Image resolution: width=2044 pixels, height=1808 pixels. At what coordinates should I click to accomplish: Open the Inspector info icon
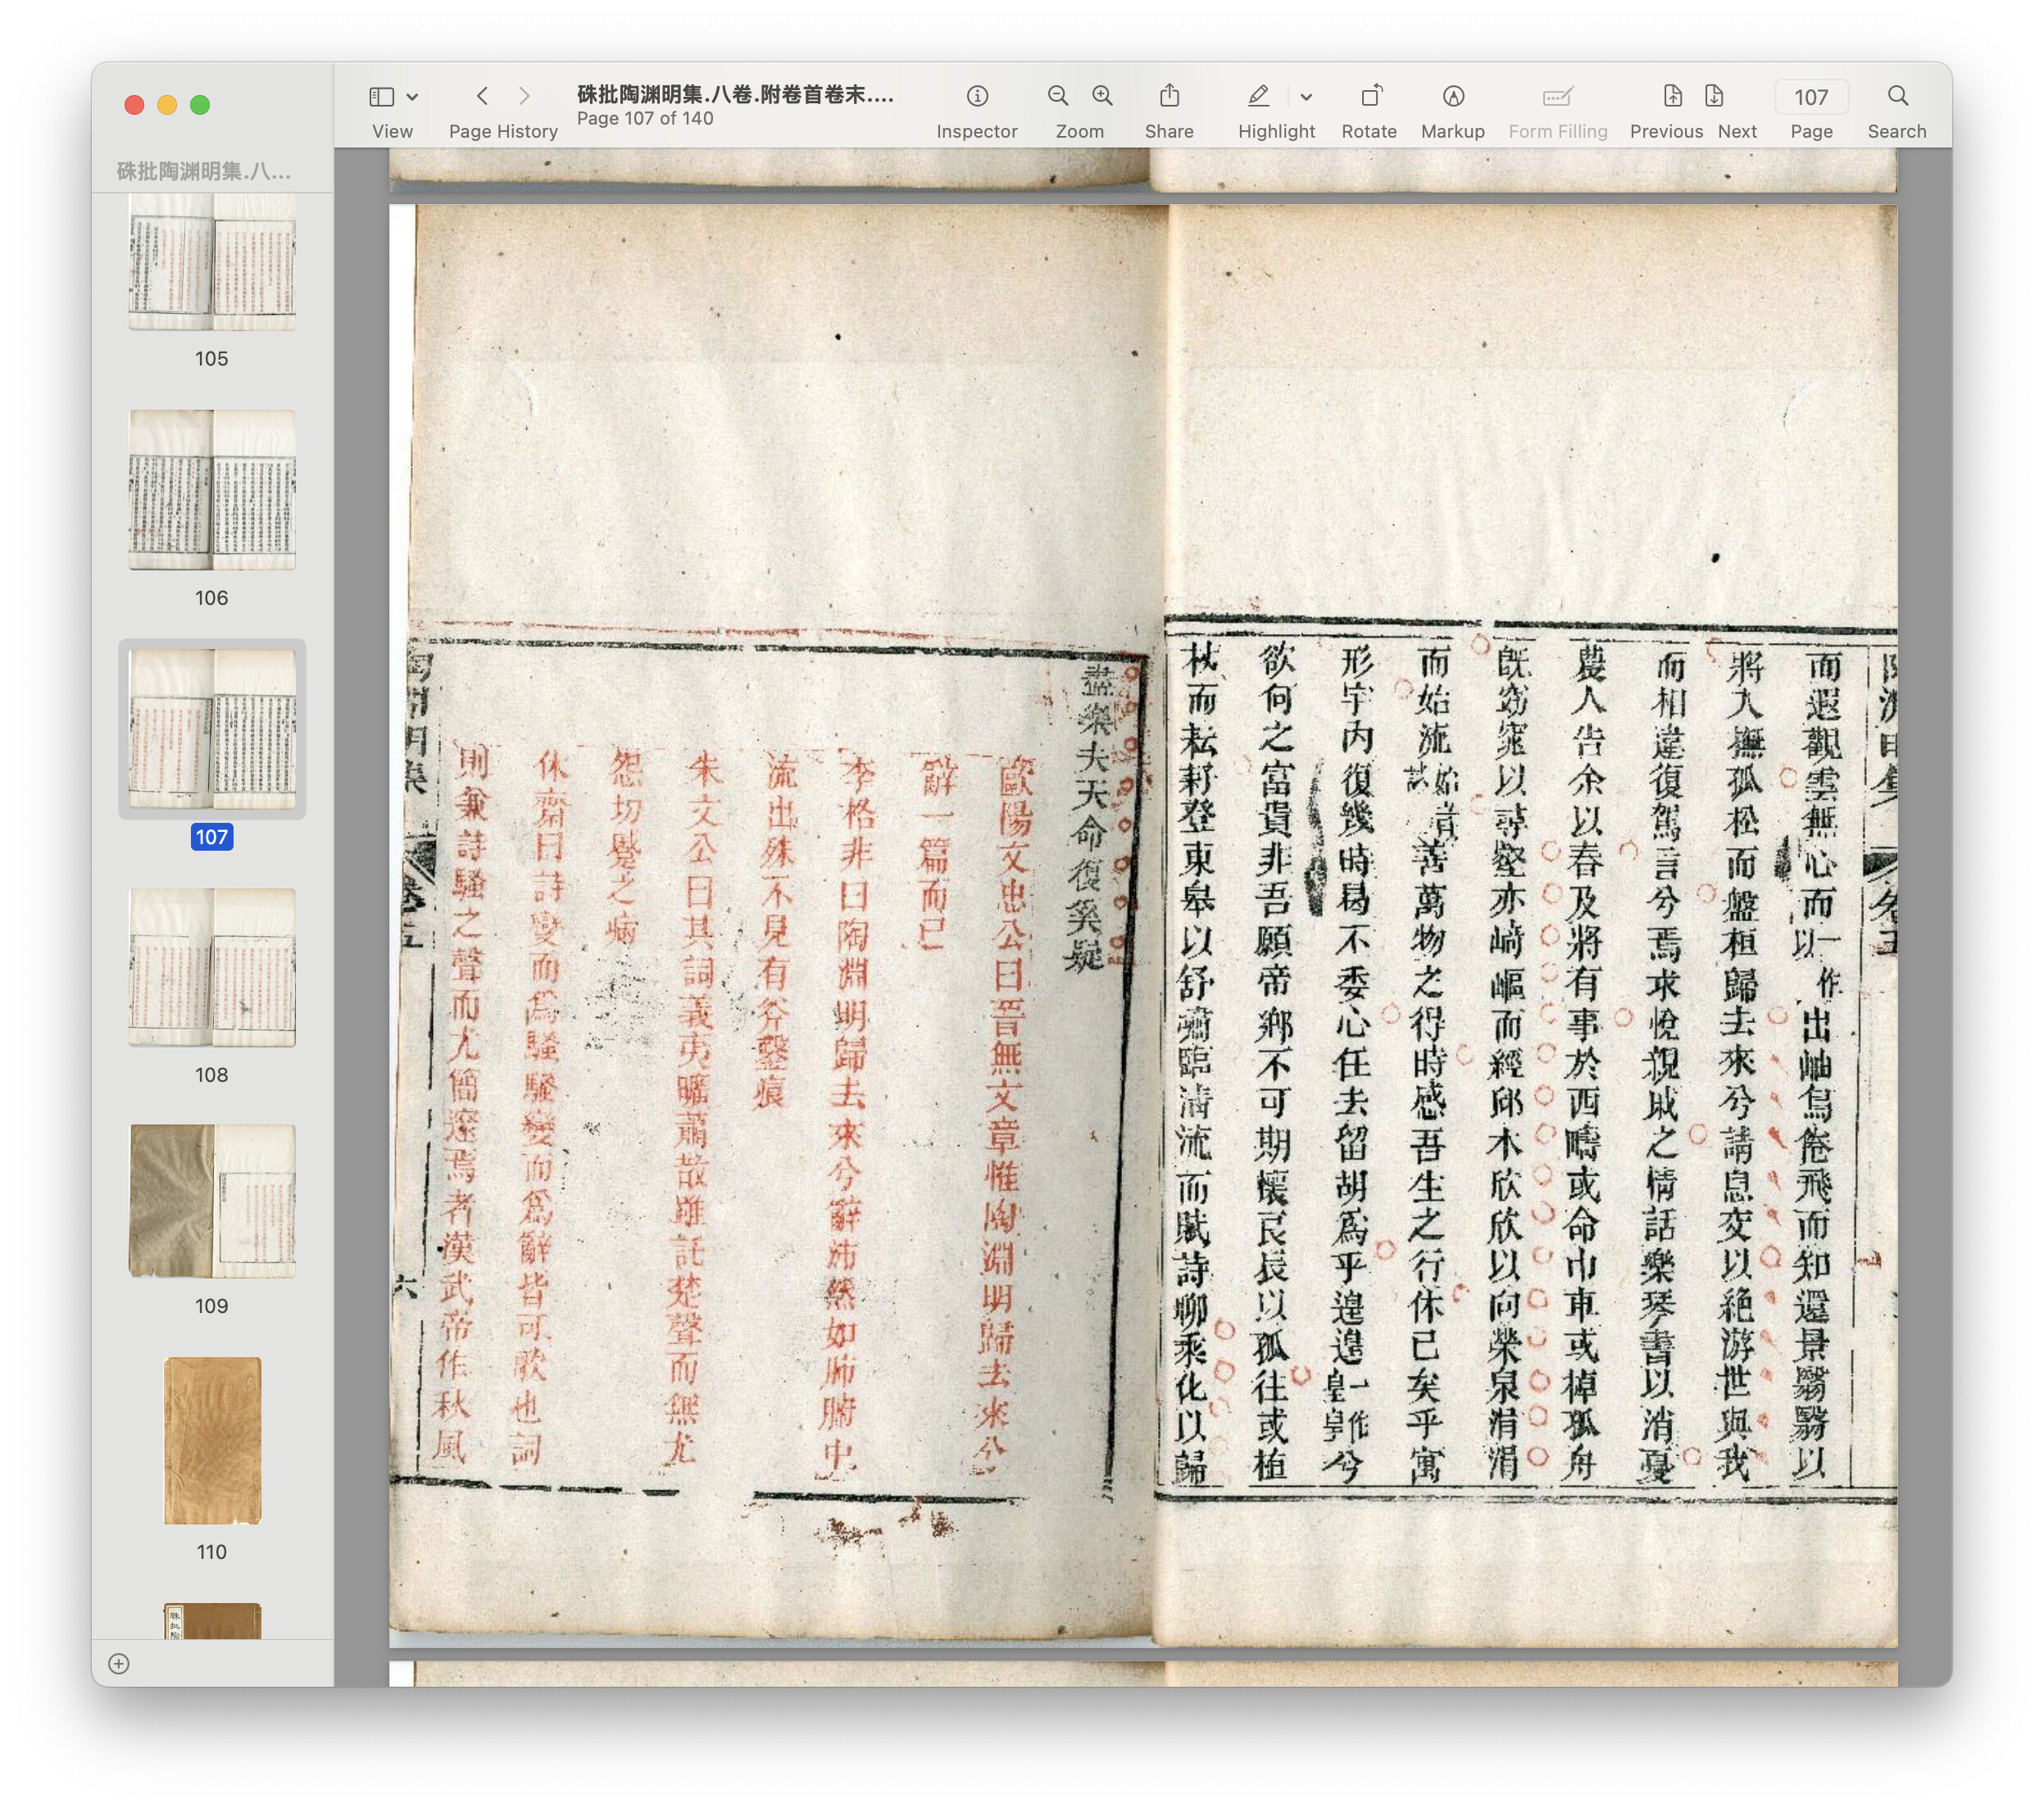tap(977, 96)
